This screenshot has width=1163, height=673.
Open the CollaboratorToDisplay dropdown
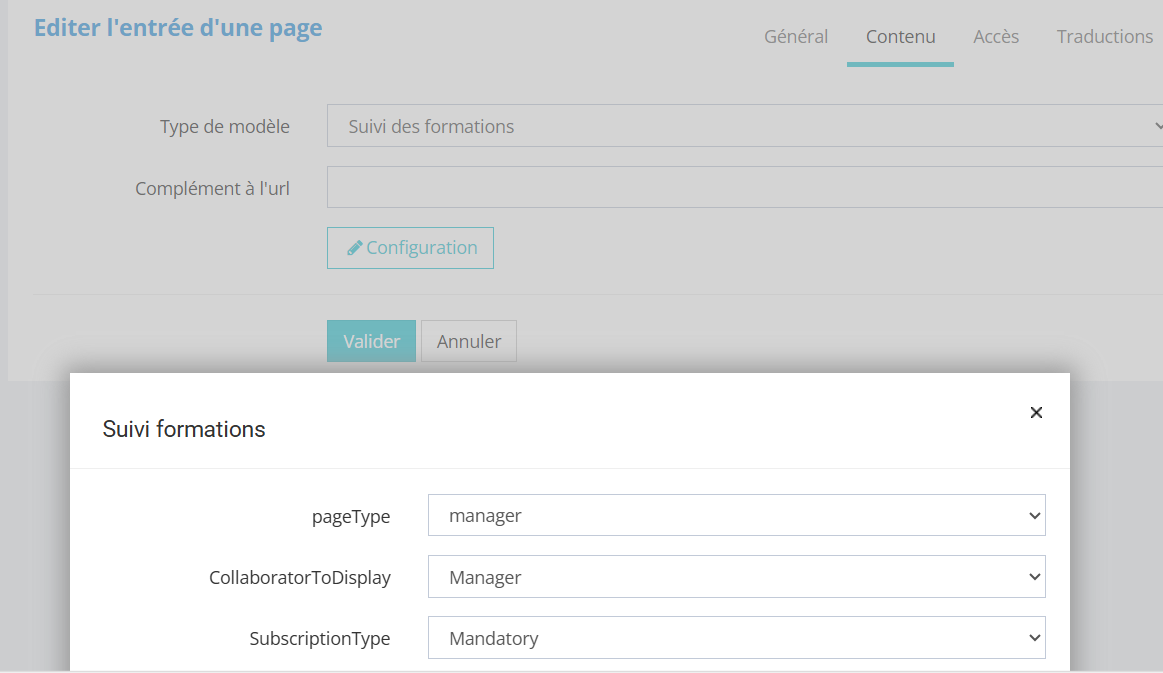[736, 577]
